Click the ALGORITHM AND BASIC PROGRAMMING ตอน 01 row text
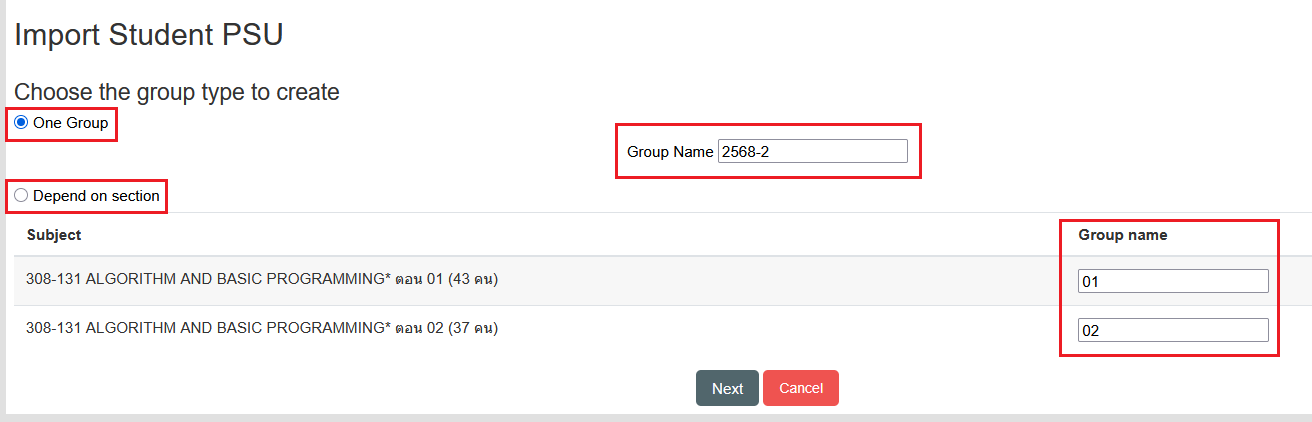This screenshot has height=422, width=1312. 262,280
